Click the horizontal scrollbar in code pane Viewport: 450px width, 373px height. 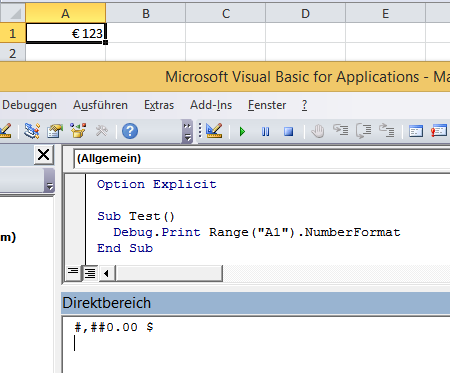[169, 274]
